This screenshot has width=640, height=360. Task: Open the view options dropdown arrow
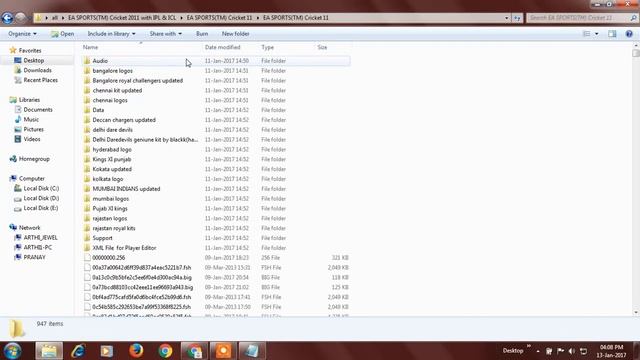[x=597, y=34]
